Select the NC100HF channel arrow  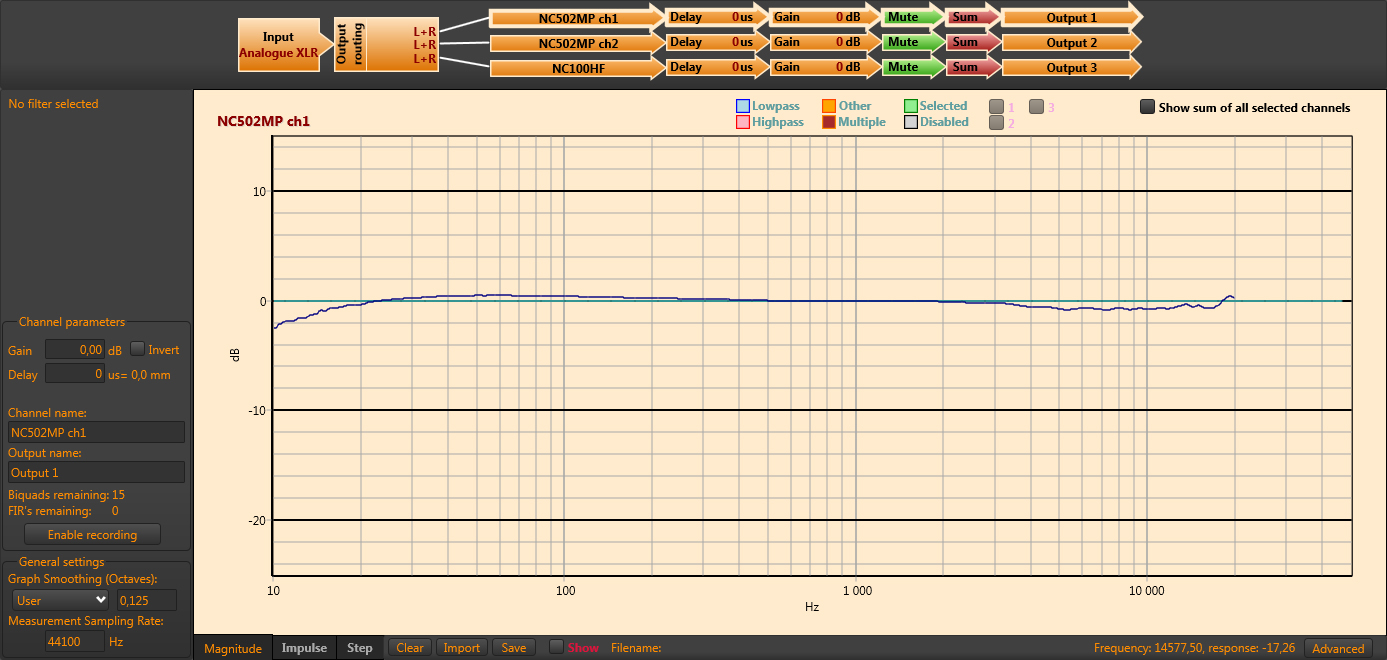click(577, 68)
